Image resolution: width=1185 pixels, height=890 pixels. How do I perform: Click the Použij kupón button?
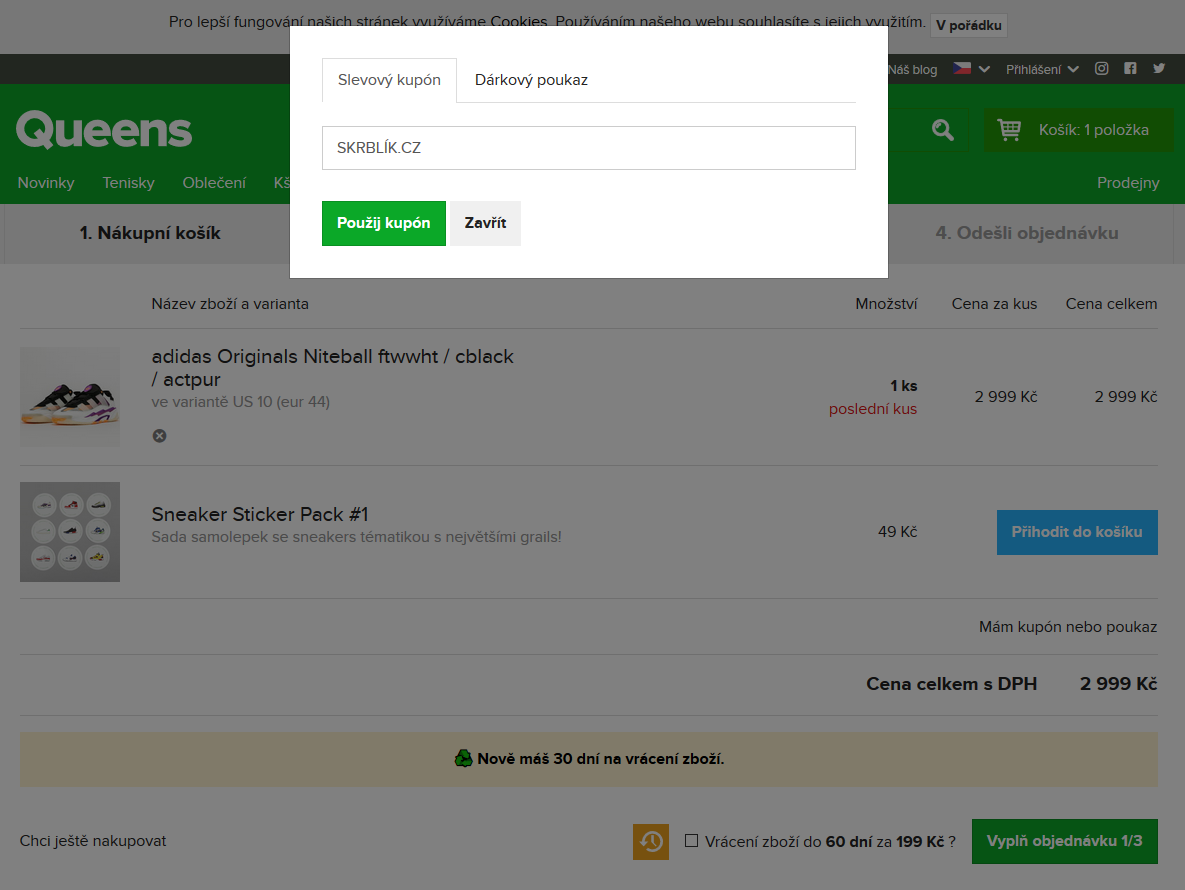384,224
